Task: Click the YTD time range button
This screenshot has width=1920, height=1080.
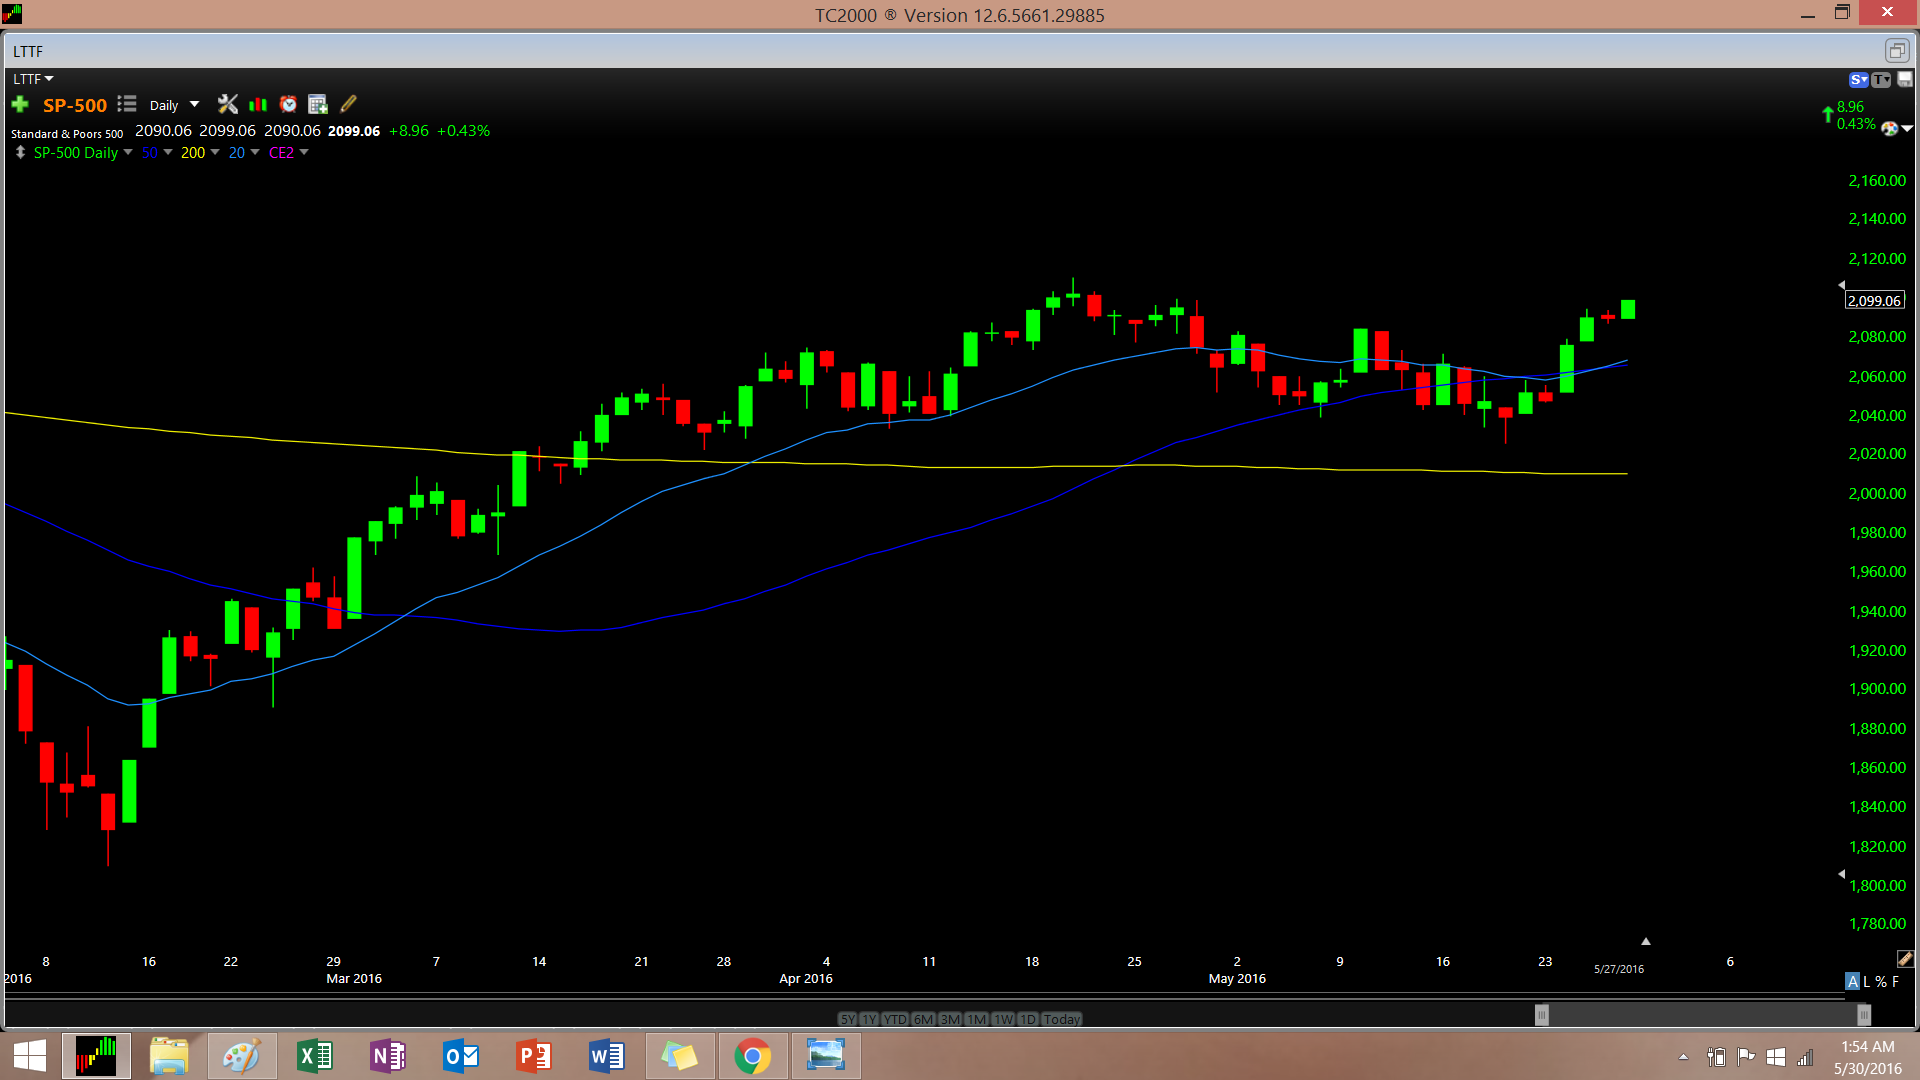Action: (x=895, y=1019)
